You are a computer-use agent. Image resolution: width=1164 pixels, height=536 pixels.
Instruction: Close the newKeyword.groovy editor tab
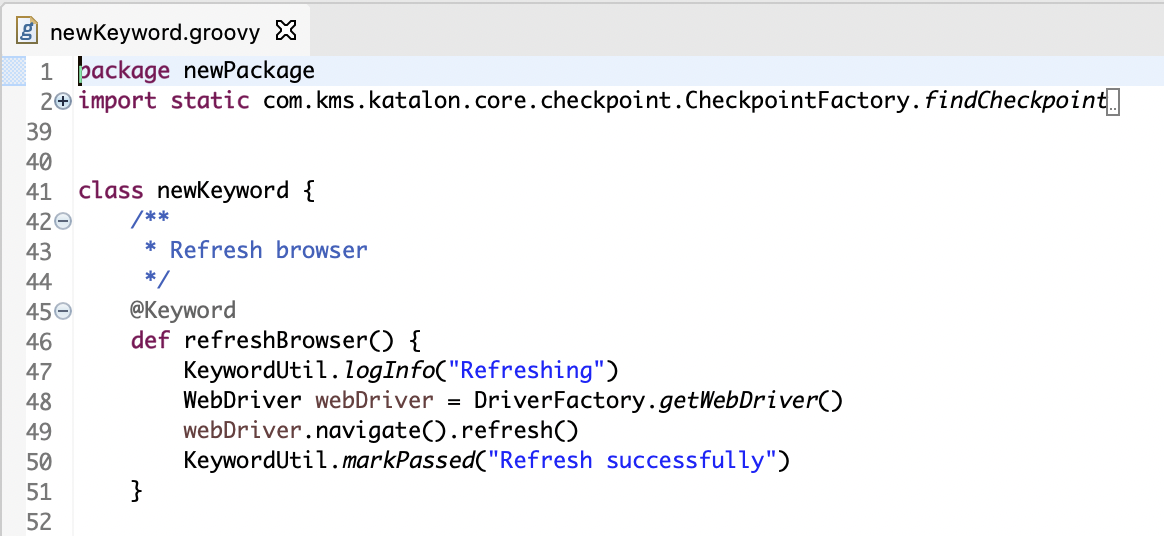click(x=286, y=31)
